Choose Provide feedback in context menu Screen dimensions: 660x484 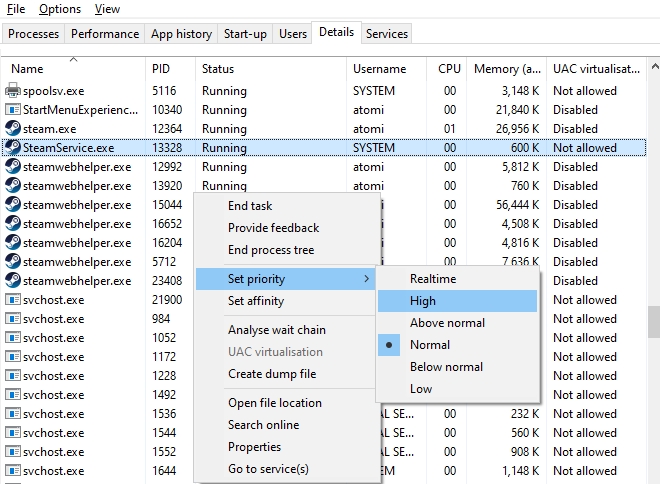pos(285,228)
